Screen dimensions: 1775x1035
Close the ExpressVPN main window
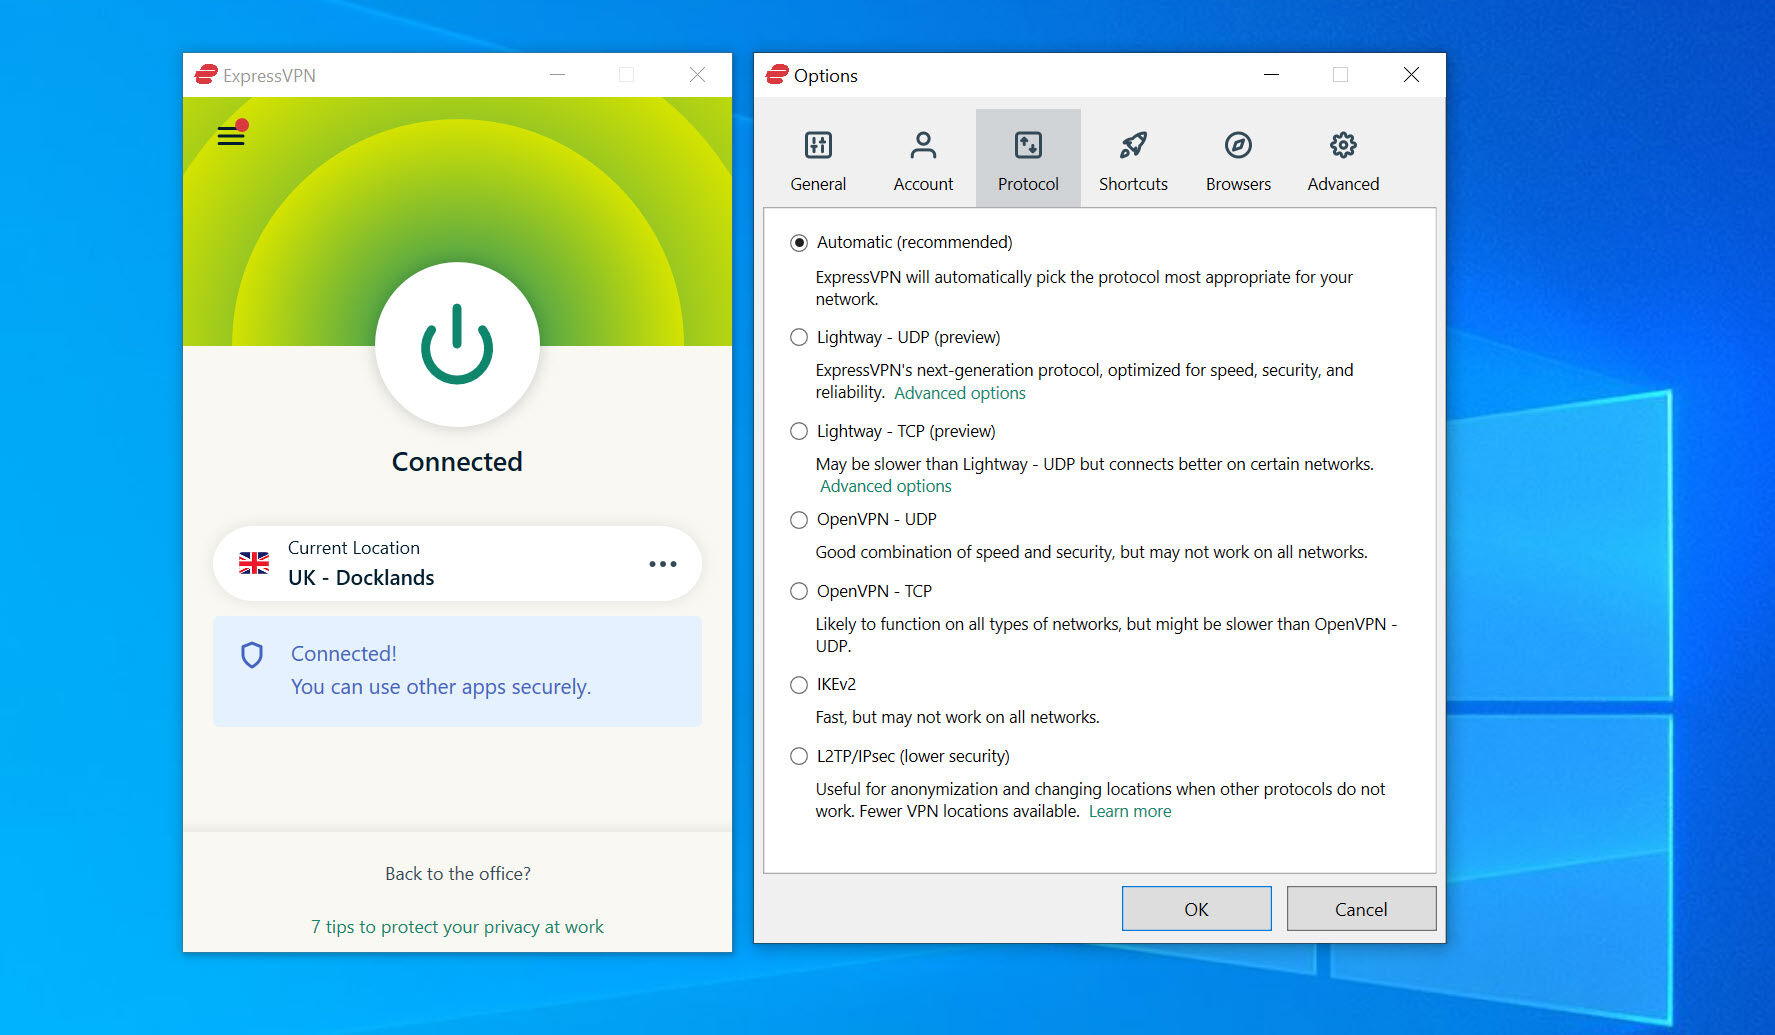pos(698,75)
